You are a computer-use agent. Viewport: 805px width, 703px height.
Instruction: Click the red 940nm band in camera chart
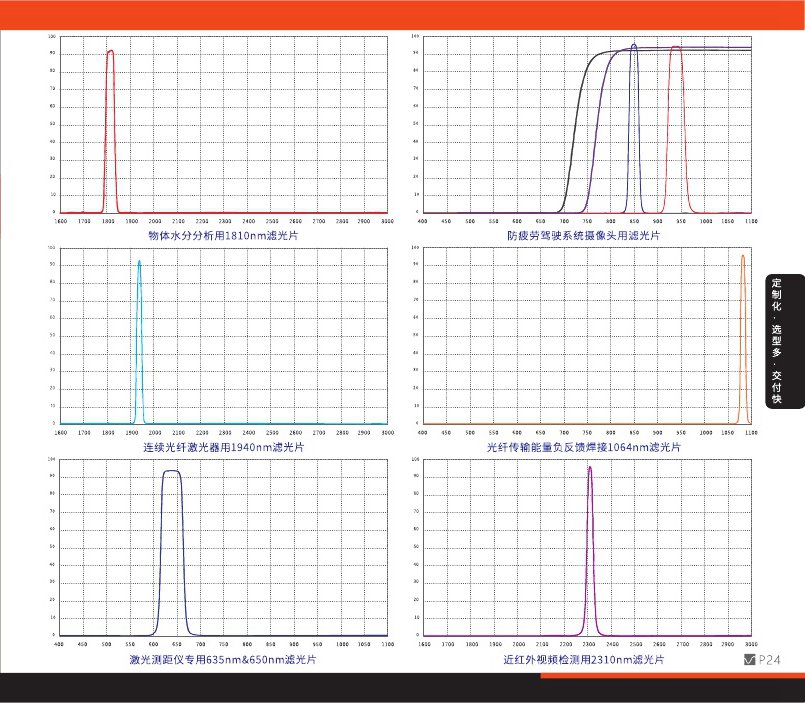677,47
